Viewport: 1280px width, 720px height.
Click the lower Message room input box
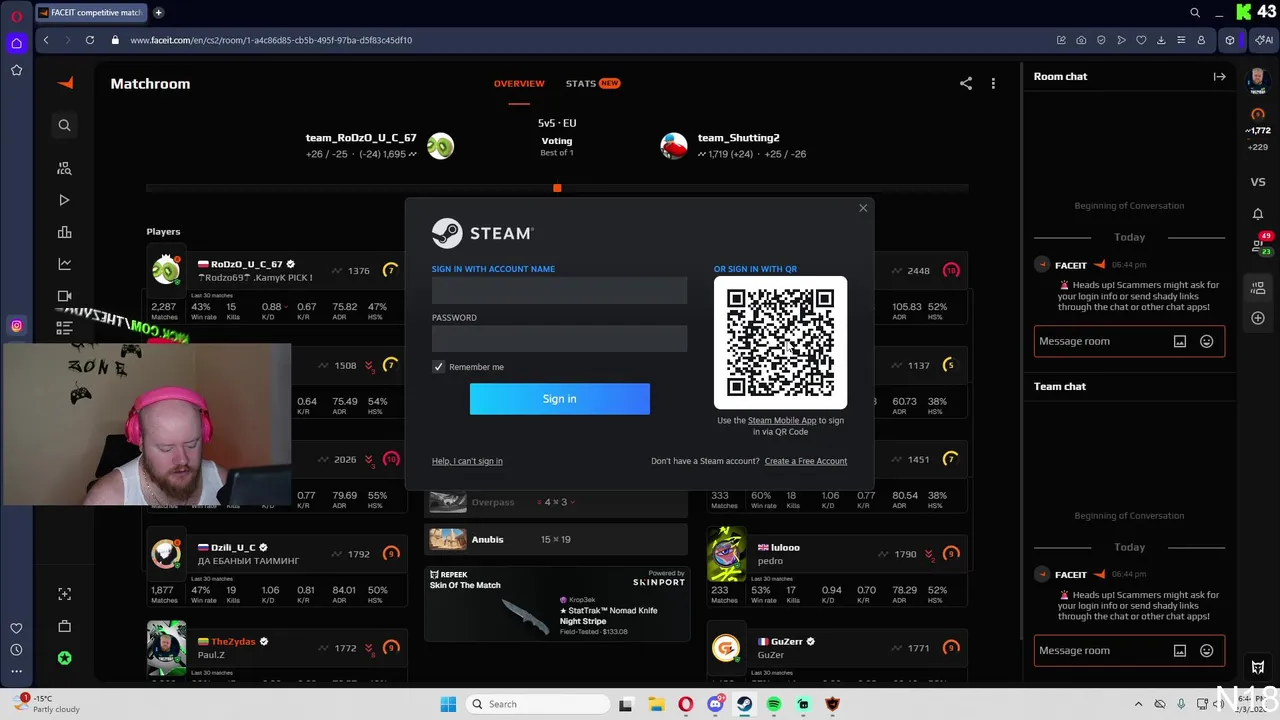(1129, 650)
